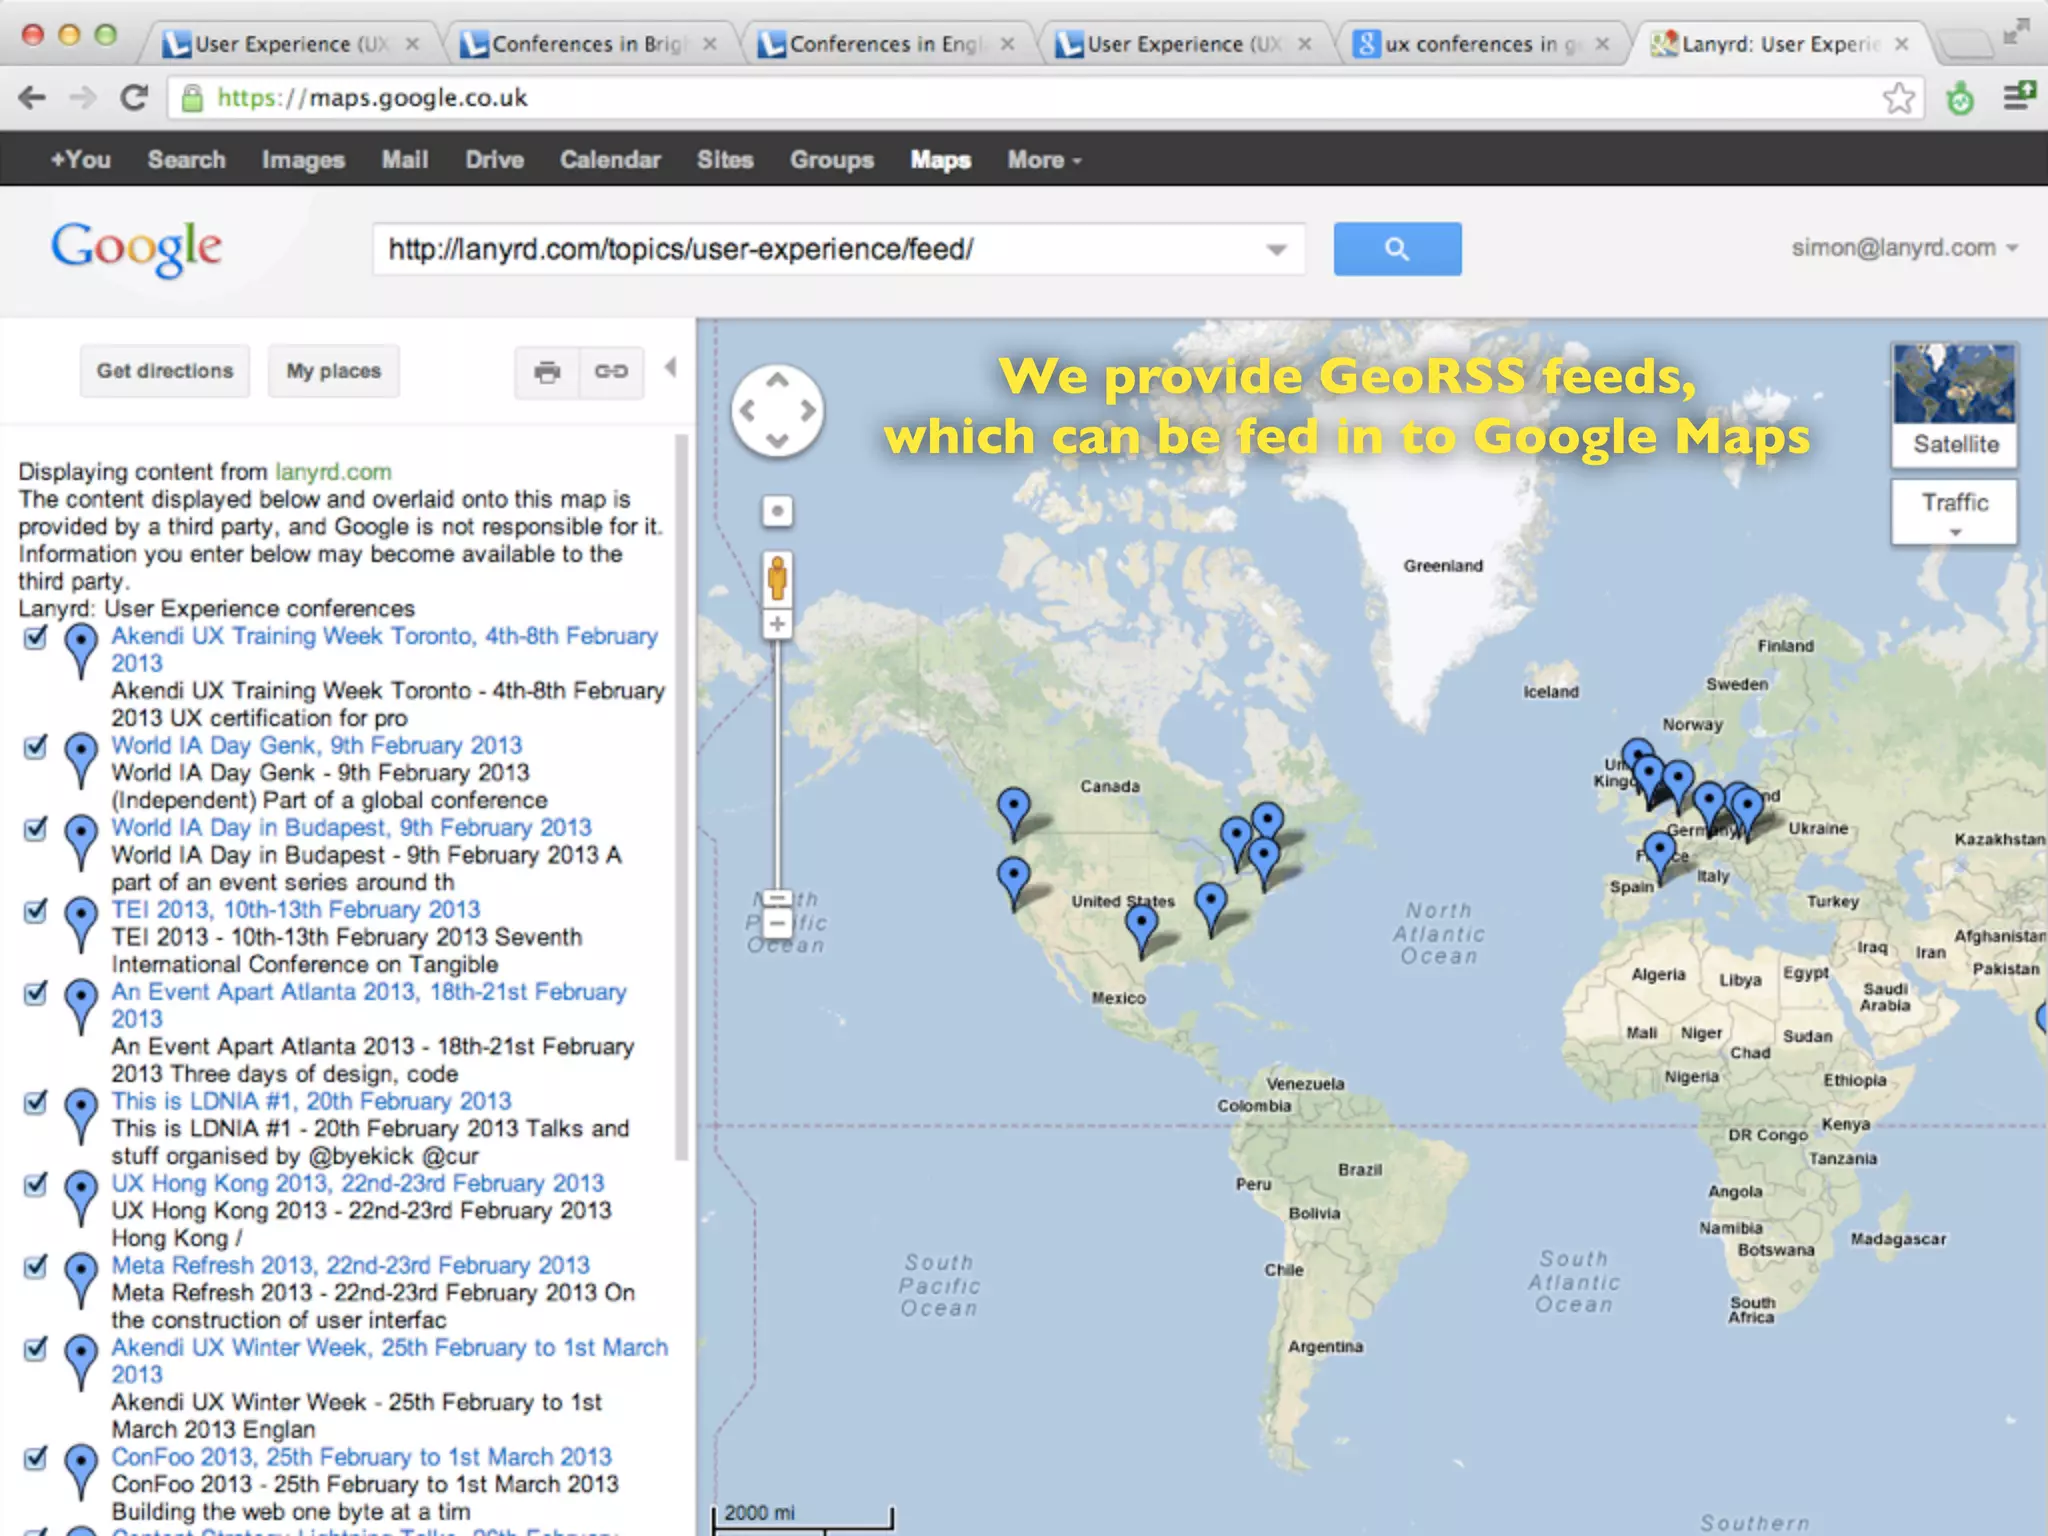Go back with the browser back arrow
The height and width of the screenshot is (1536, 2048).
(x=32, y=97)
